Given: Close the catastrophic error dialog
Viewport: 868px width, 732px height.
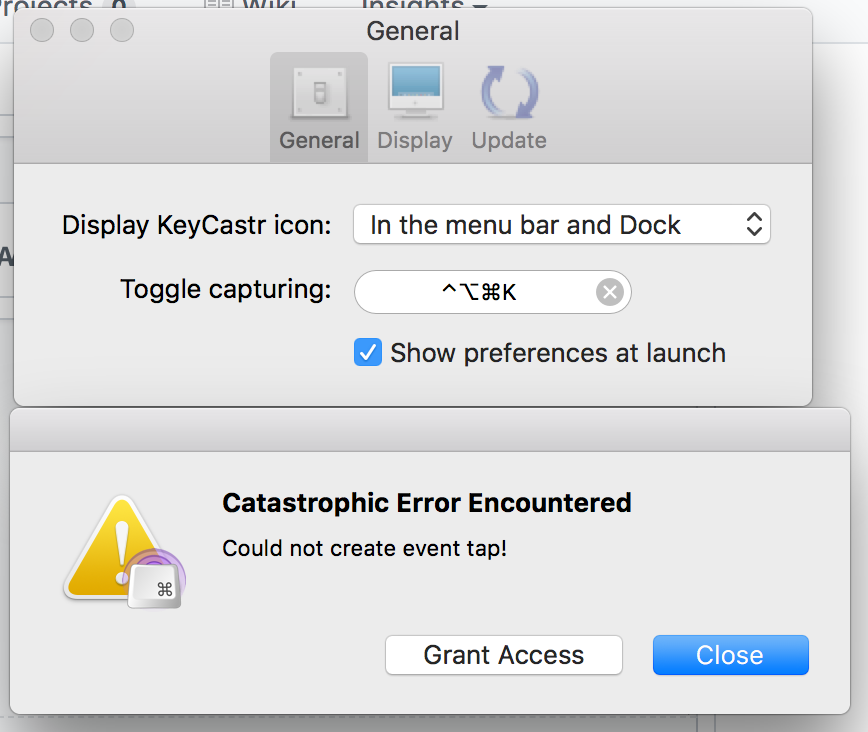Looking at the screenshot, I should [x=730, y=655].
